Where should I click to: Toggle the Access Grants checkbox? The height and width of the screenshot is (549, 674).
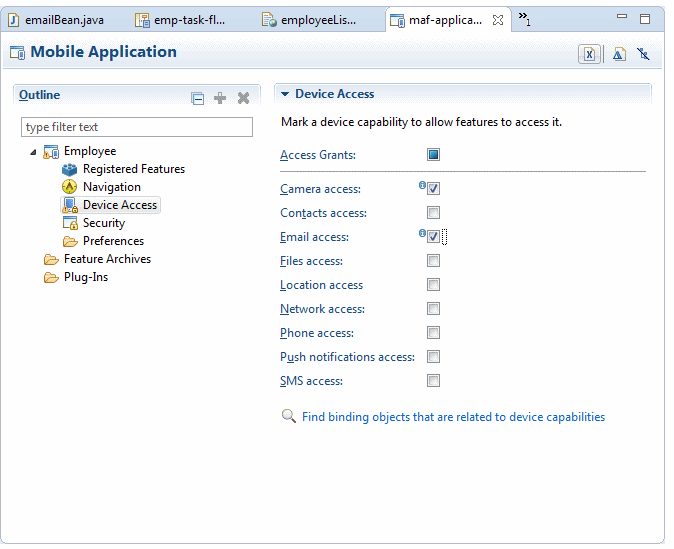pos(433,154)
